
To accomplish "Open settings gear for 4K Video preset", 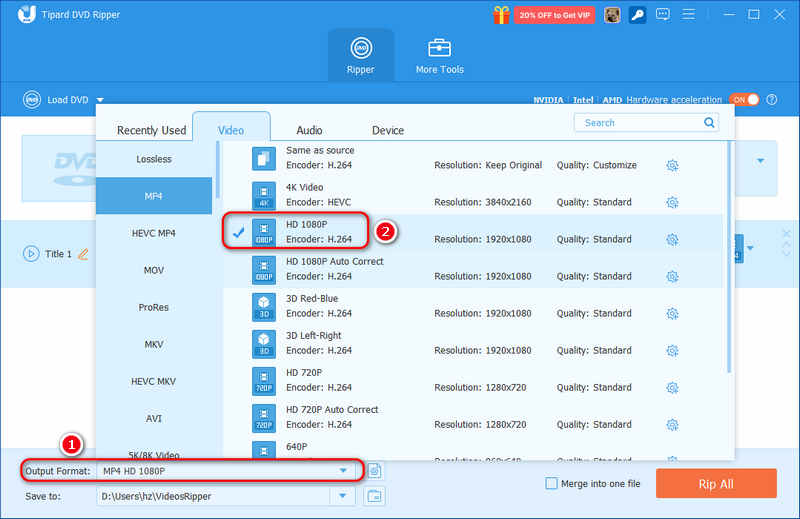I will click(x=672, y=203).
